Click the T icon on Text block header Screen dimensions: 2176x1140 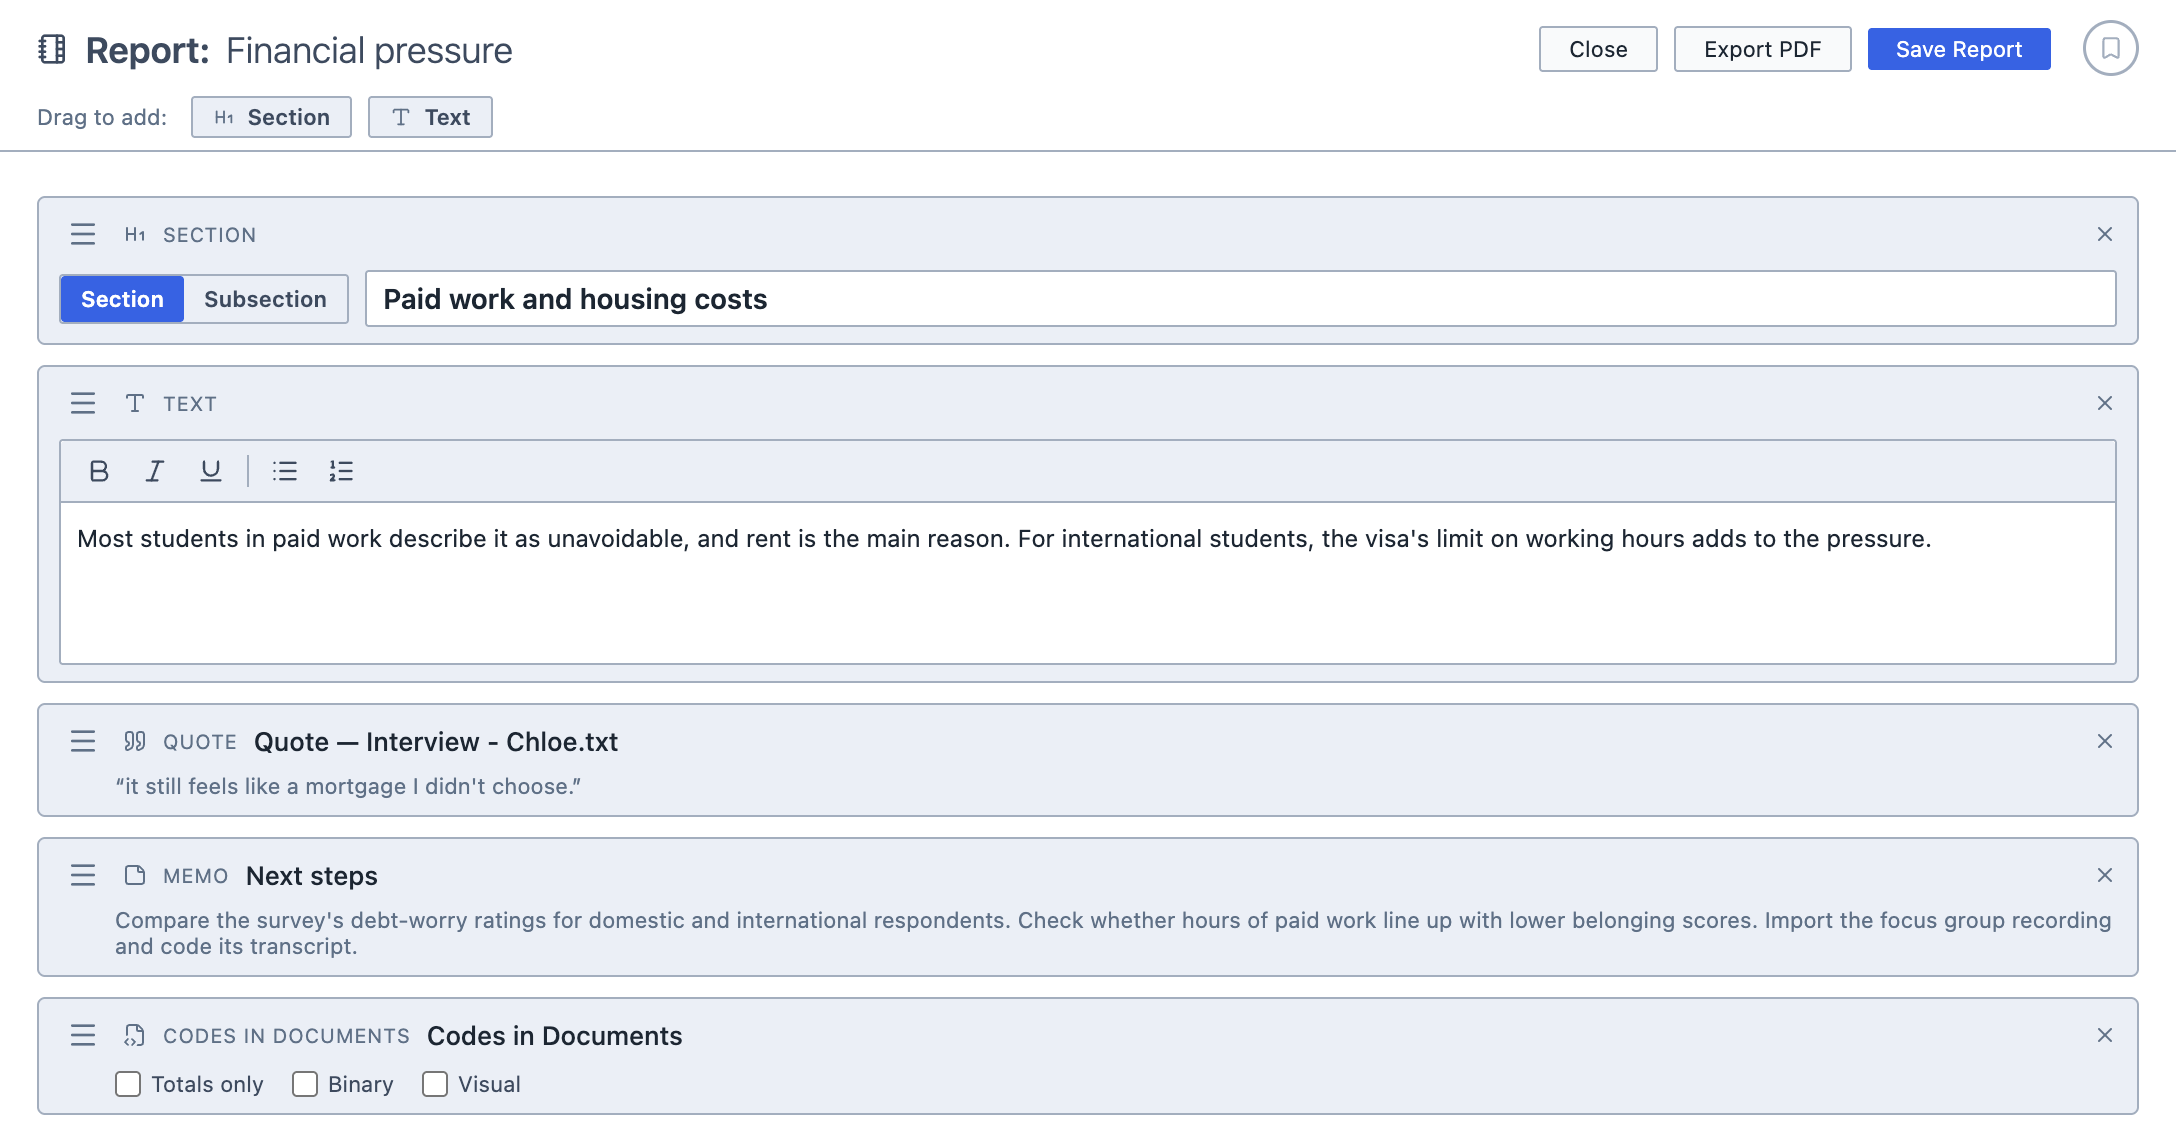(x=135, y=403)
